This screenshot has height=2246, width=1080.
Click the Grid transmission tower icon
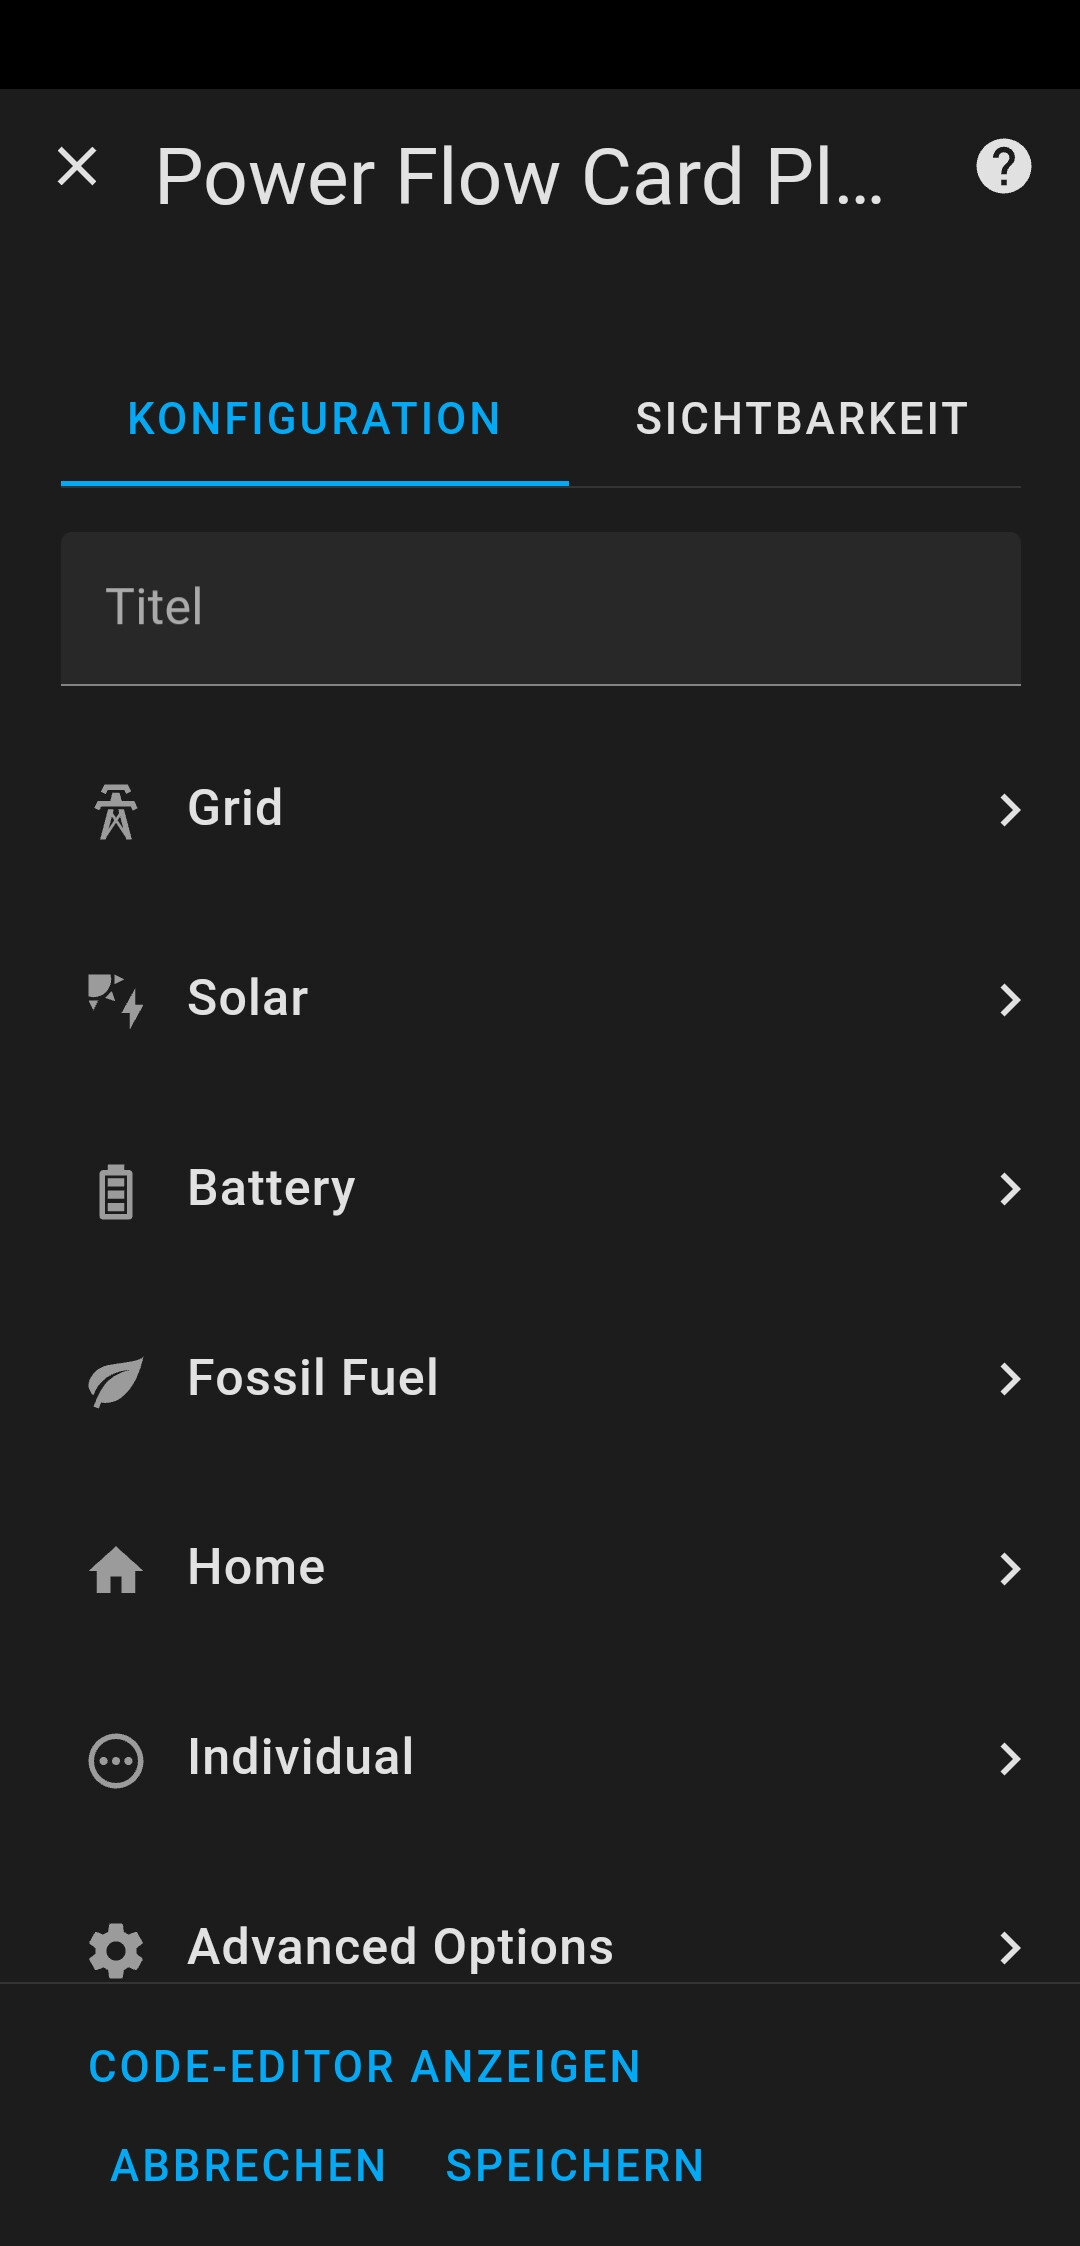116,810
